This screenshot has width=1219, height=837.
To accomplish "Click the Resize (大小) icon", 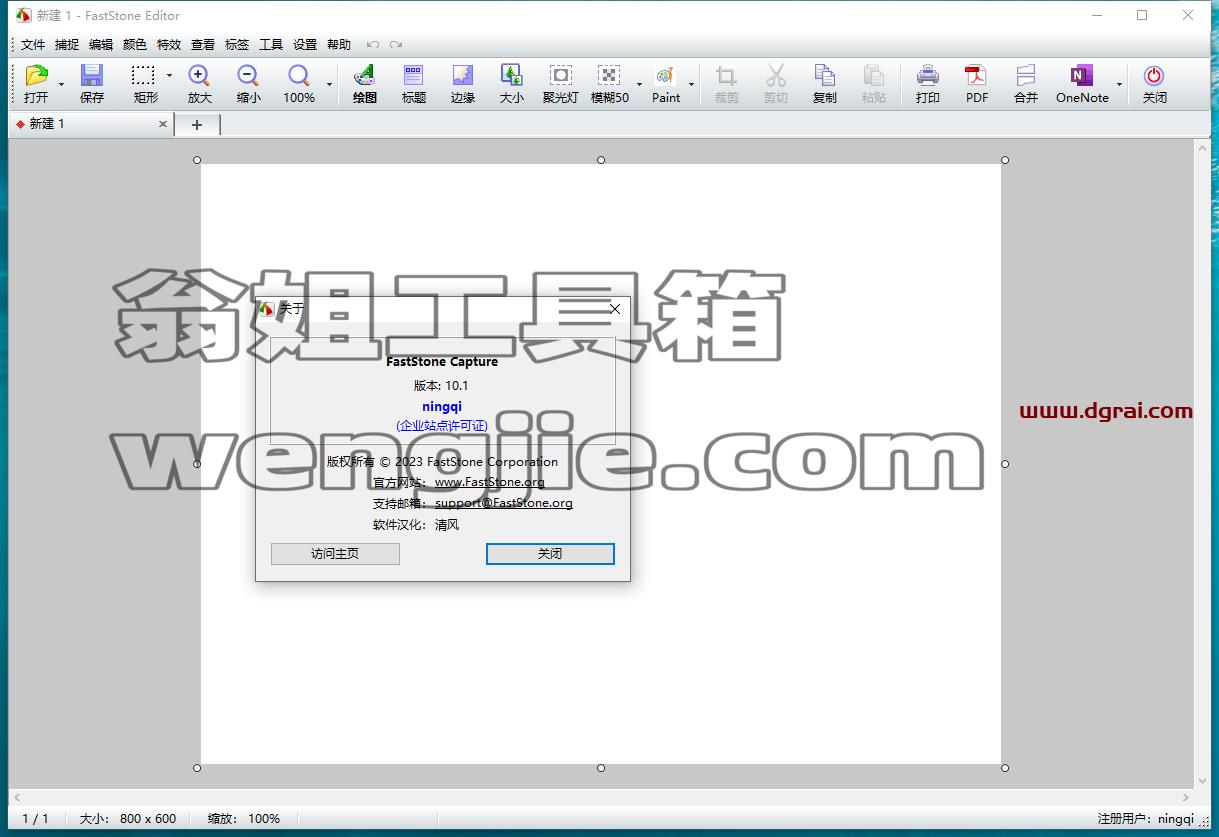I will click(511, 76).
